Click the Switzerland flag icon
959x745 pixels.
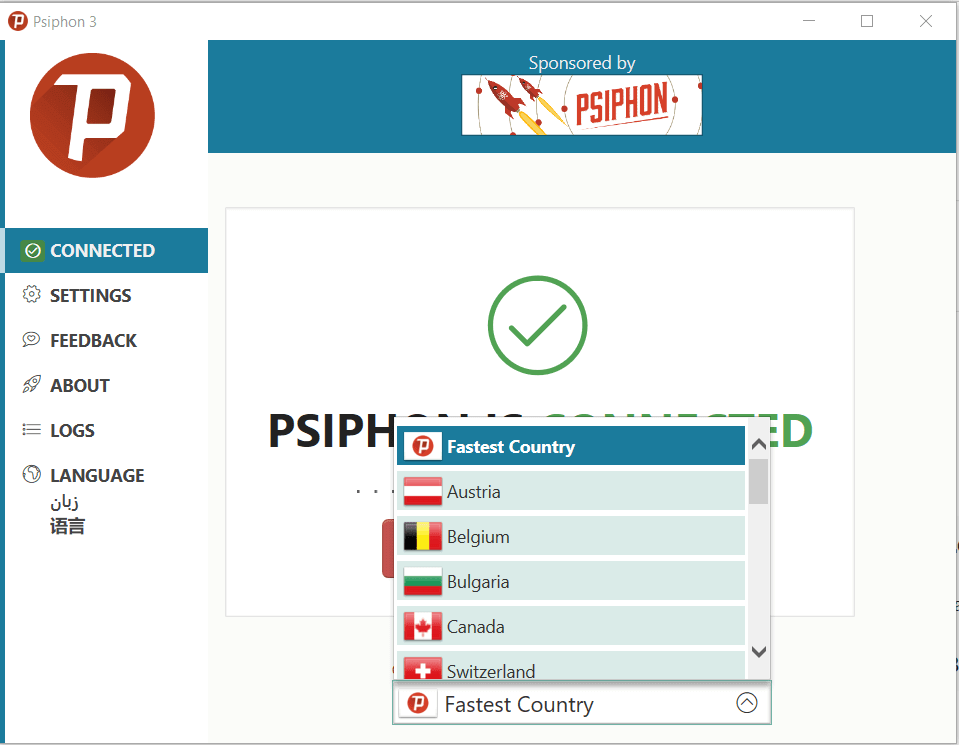(422, 669)
